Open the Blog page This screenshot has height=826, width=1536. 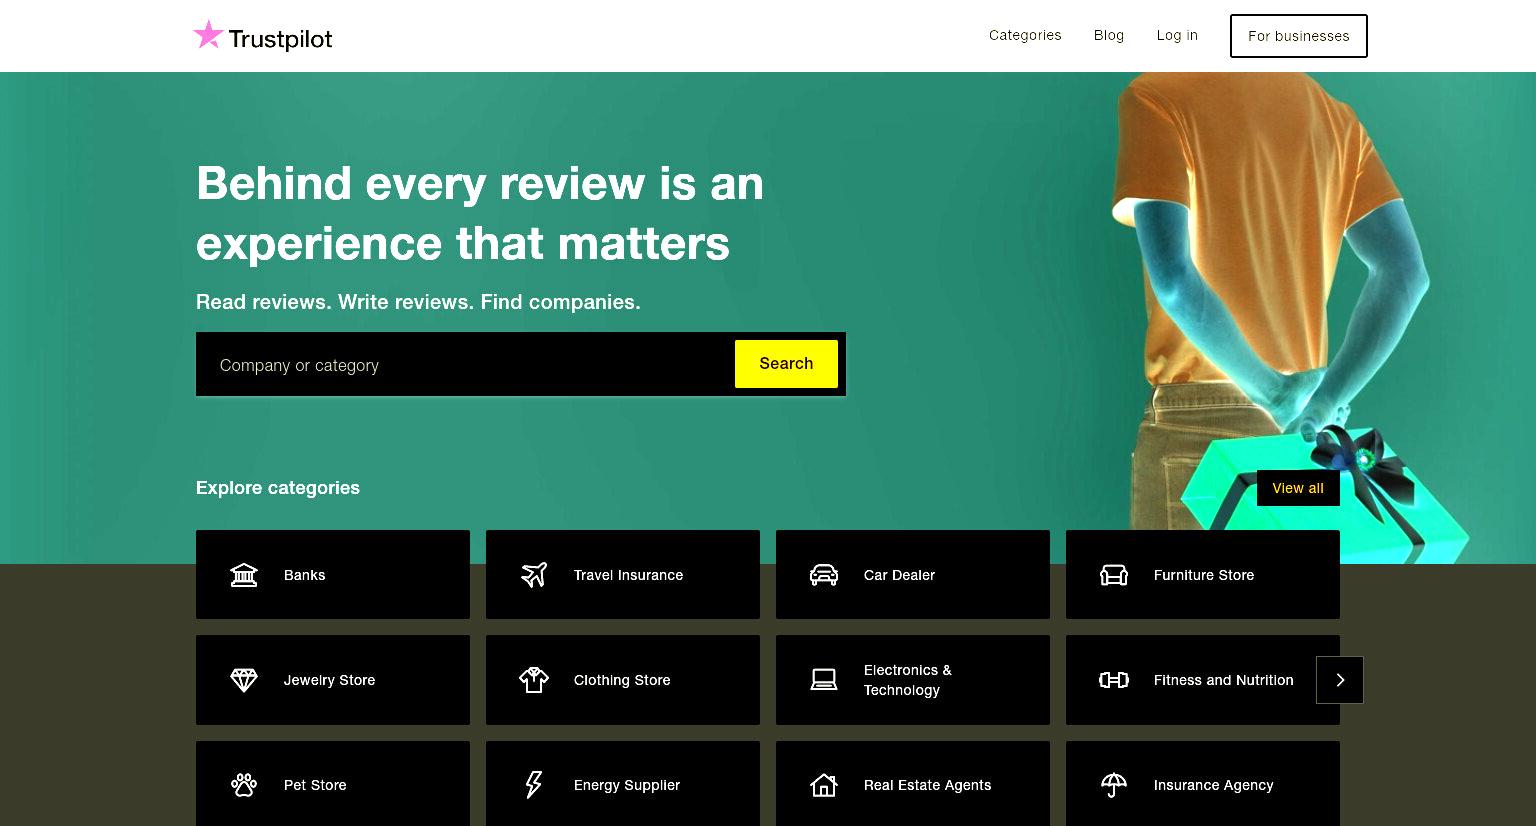1109,35
